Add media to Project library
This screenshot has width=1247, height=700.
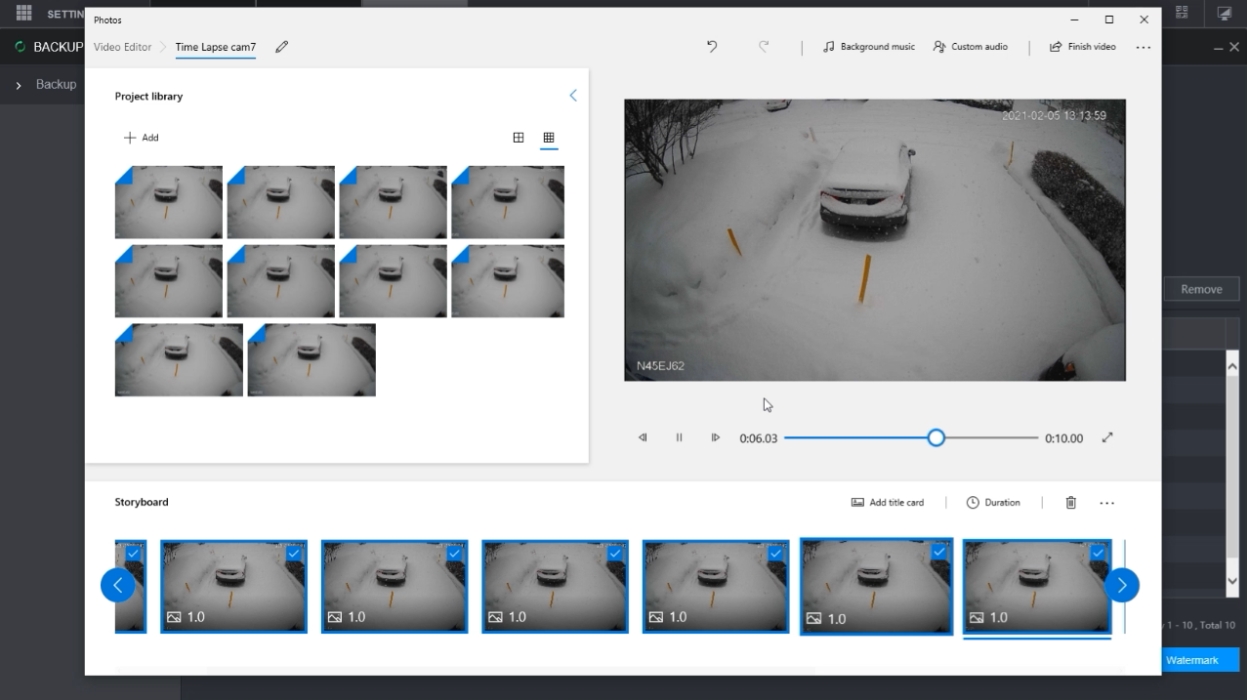pos(141,138)
